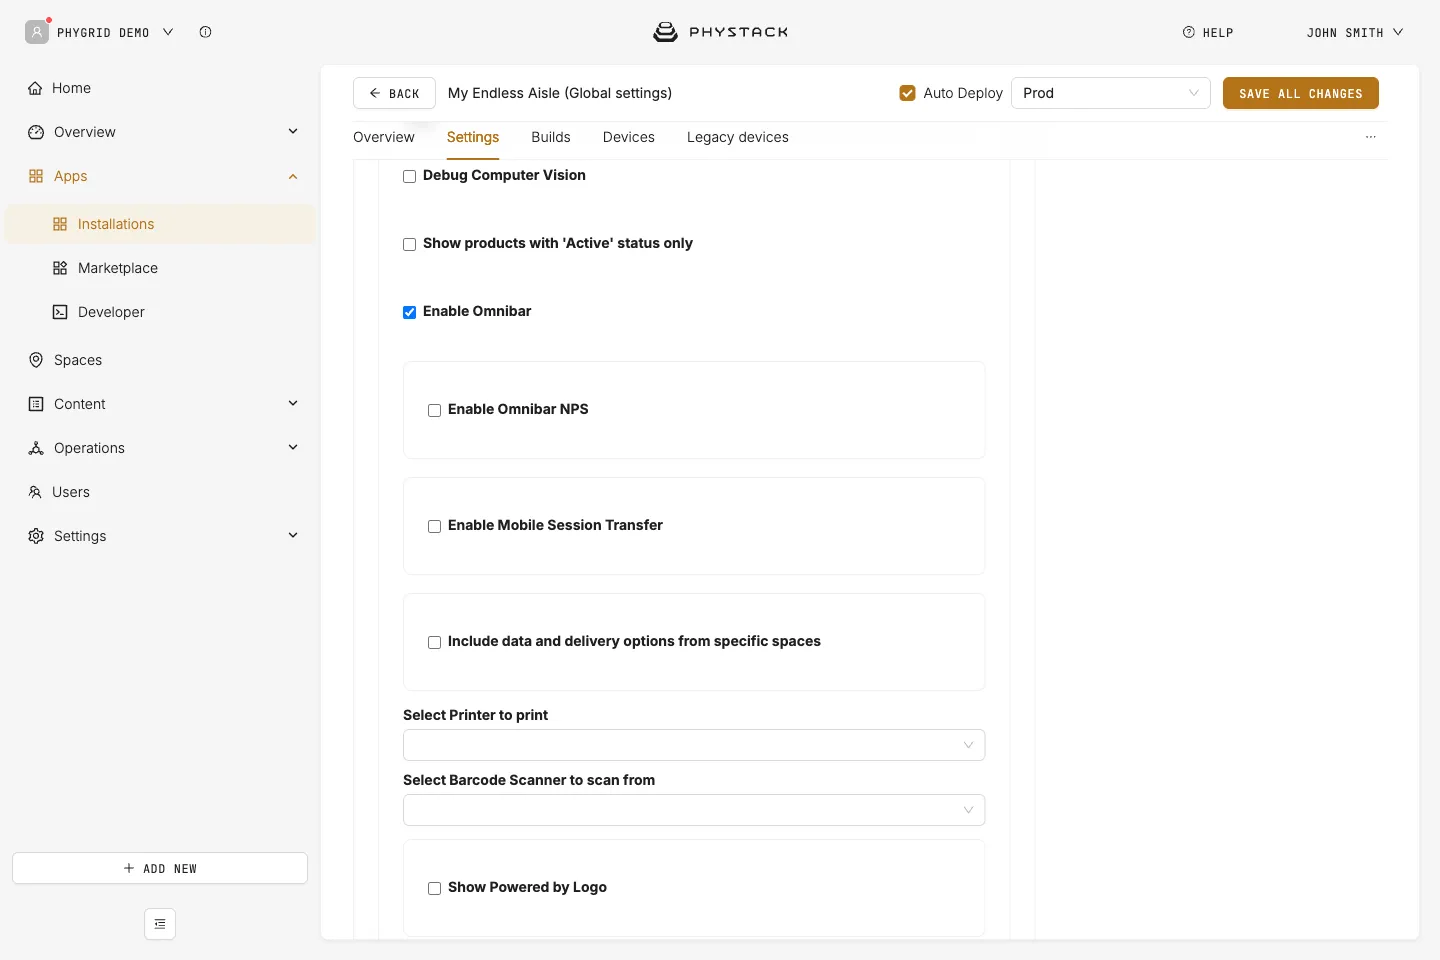Check Enable Mobile Session Transfer
Viewport: 1440px width, 960px height.
[x=434, y=526]
